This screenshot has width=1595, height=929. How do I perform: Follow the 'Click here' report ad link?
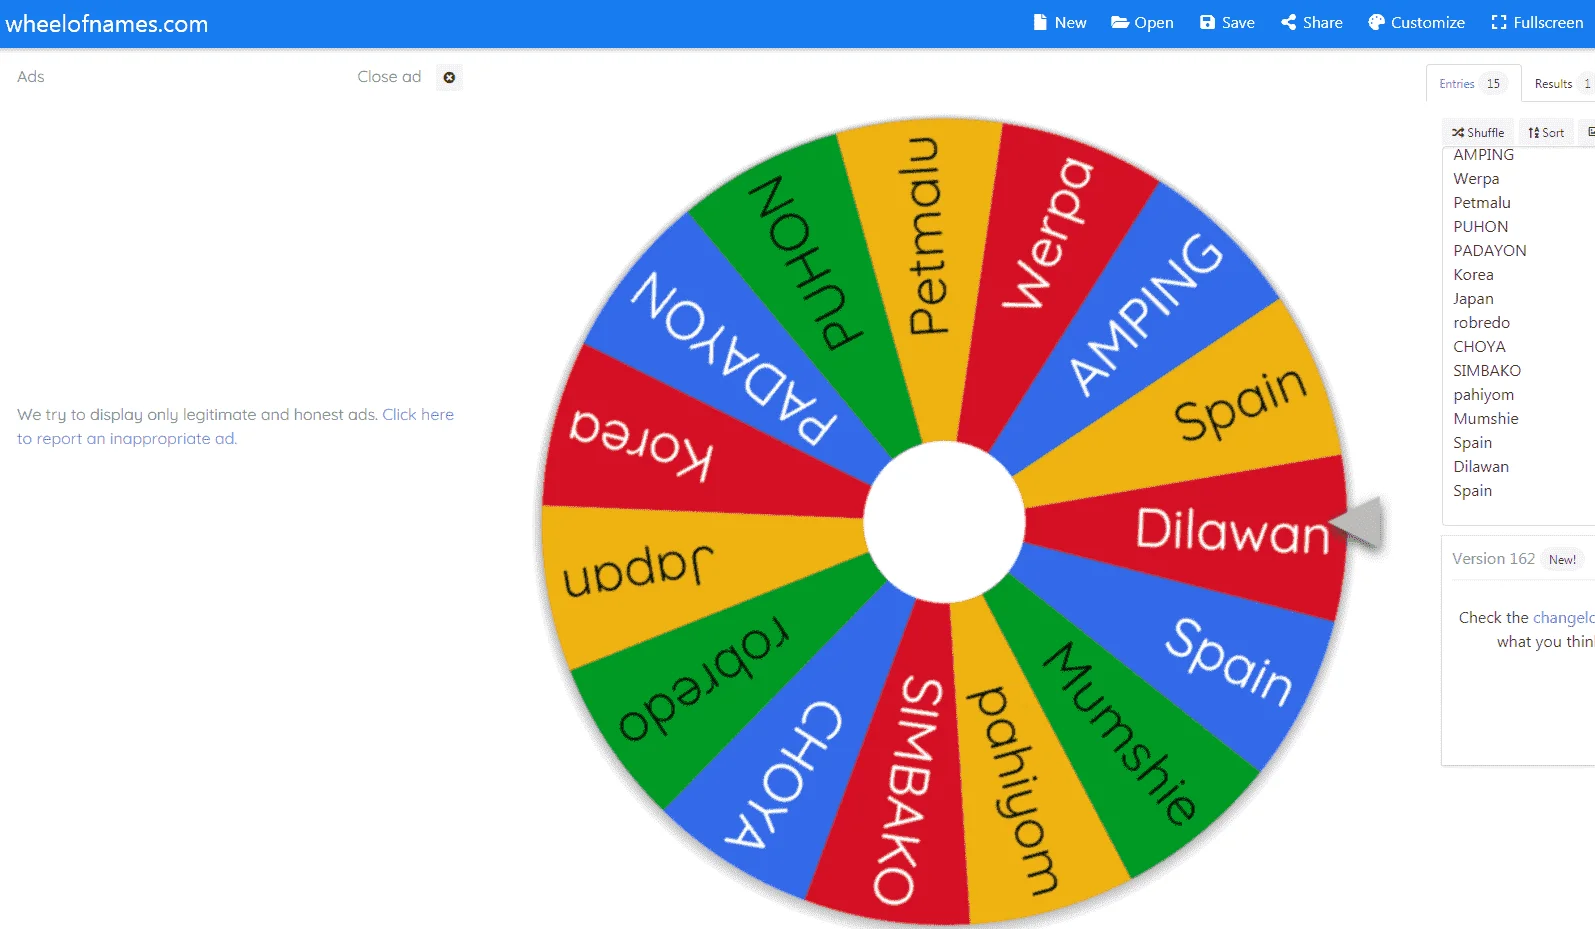pyautogui.click(x=418, y=414)
